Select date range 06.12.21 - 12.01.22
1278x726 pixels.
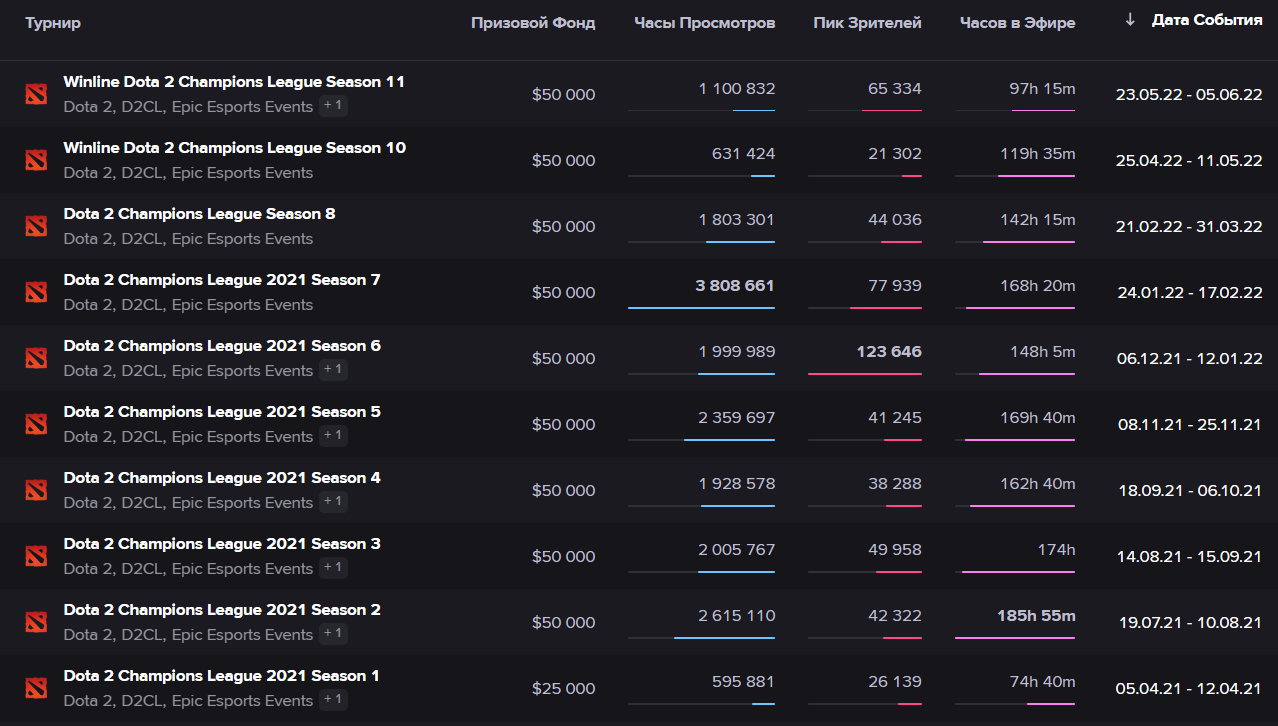coord(1189,358)
